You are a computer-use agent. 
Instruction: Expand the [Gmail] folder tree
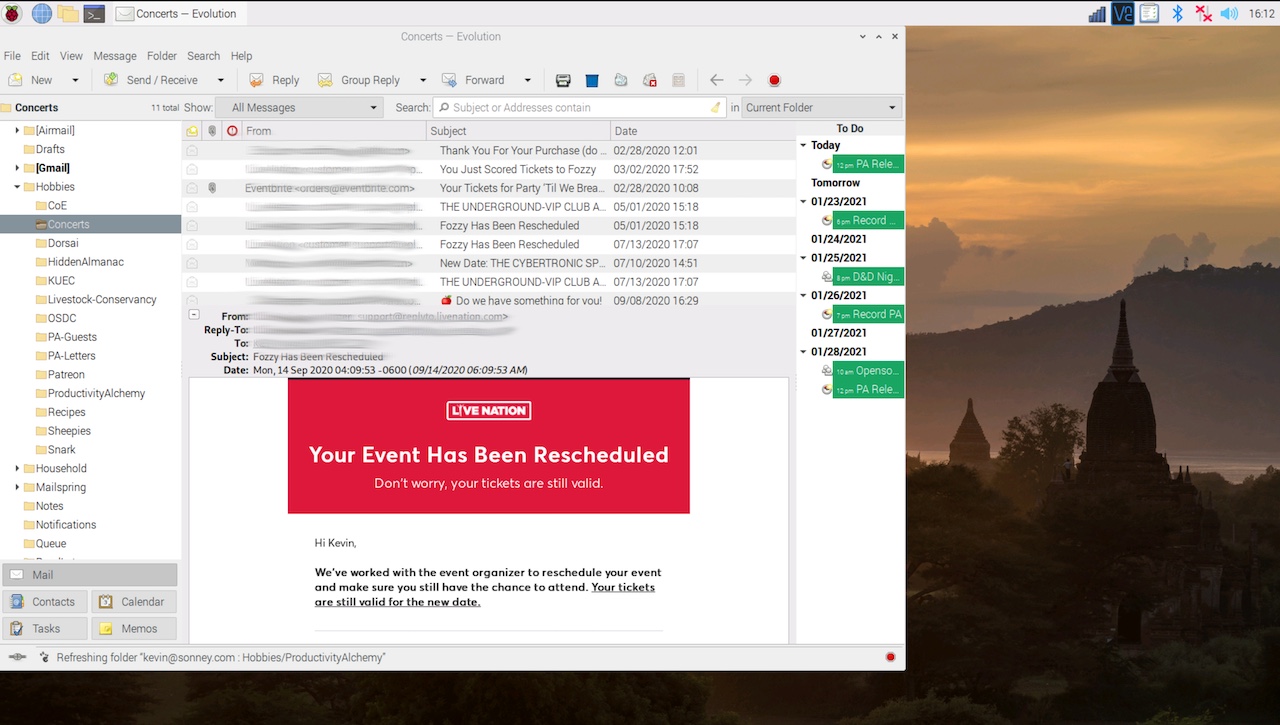coord(17,167)
